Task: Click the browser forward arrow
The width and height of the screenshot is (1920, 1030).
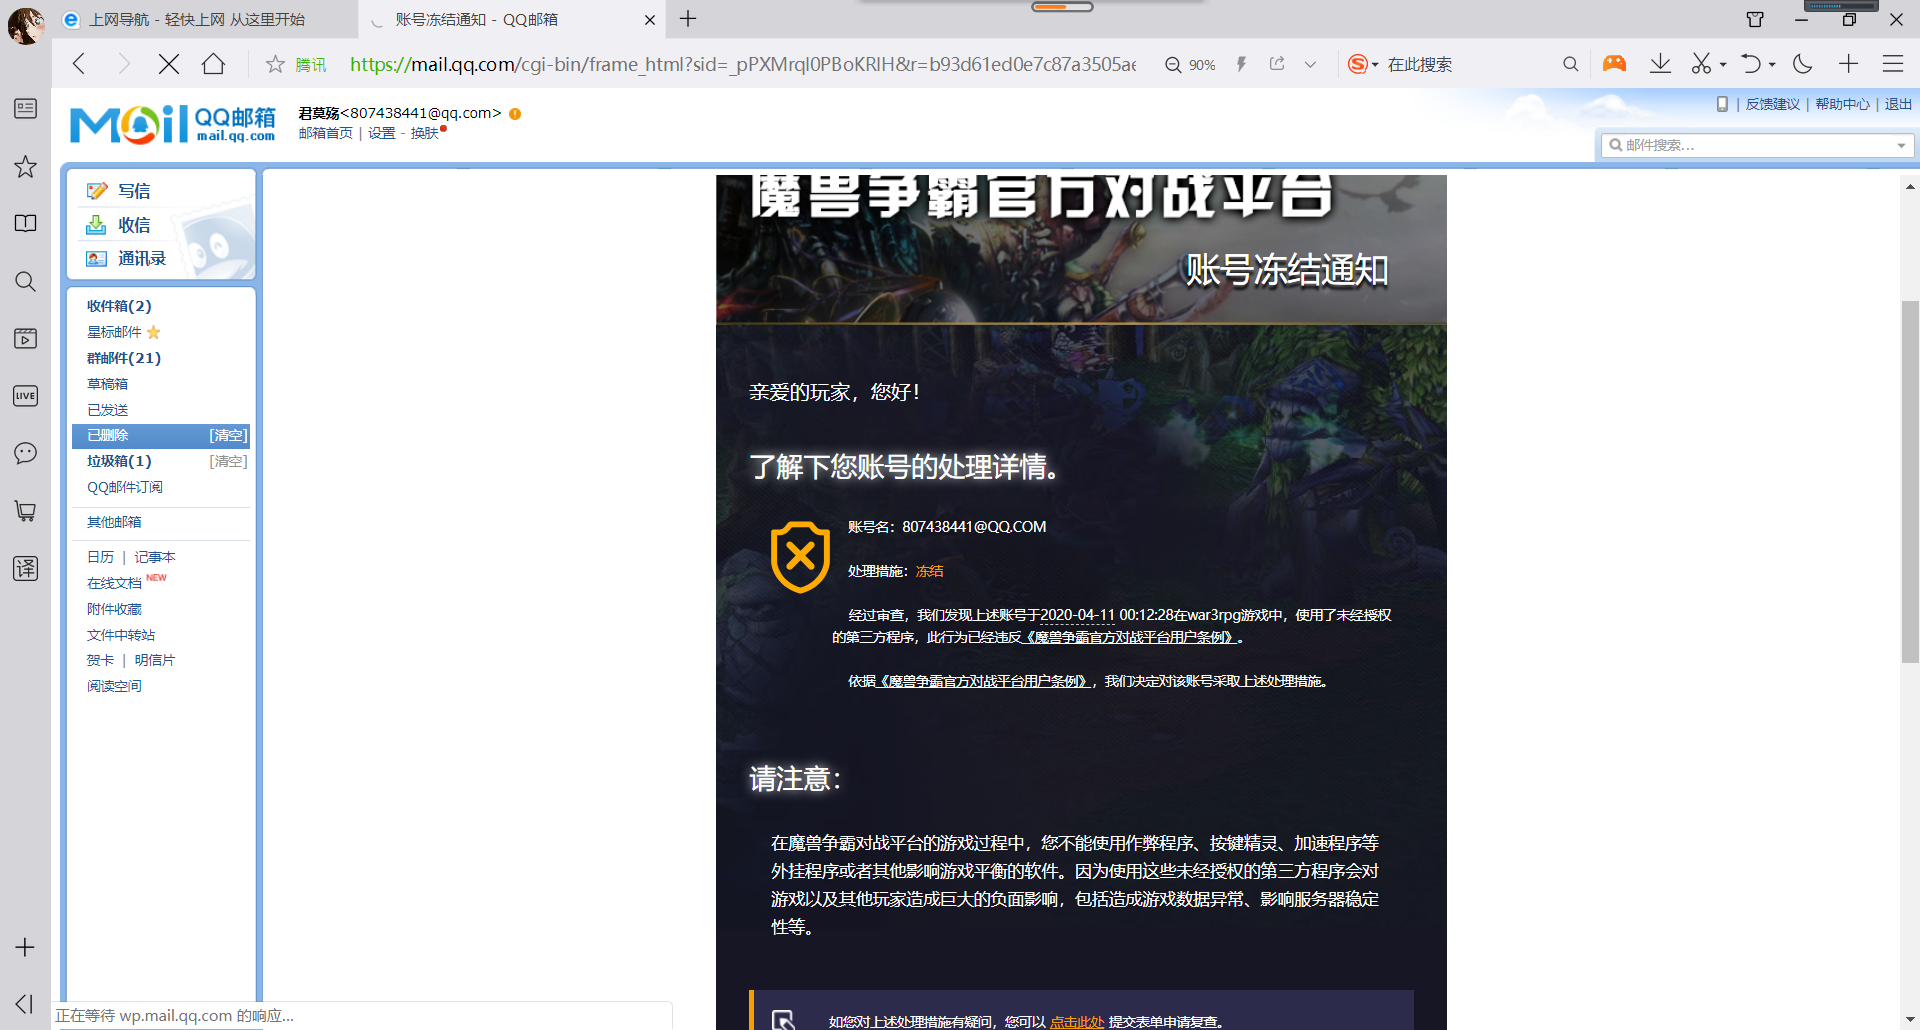Action: pyautogui.click(x=124, y=64)
